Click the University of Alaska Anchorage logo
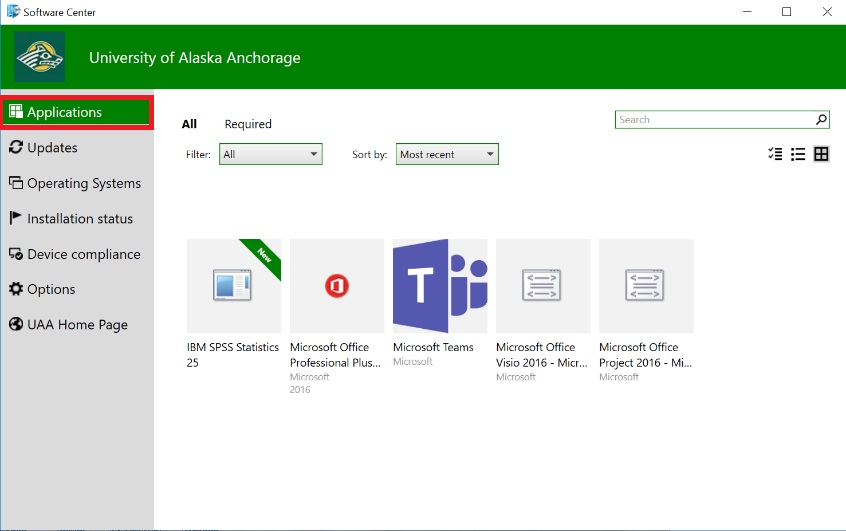The height and width of the screenshot is (531, 846). pos(40,57)
